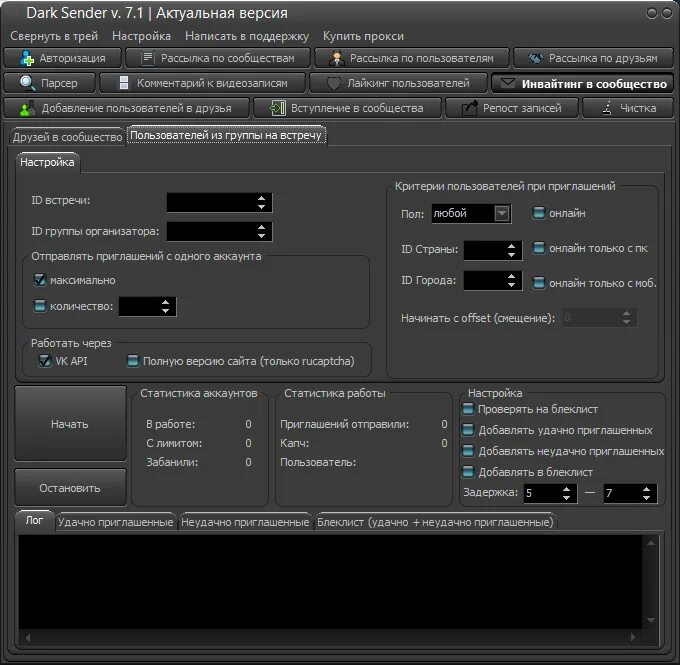Open Написать в поддержку menu item
Viewport: 680px width, 665px height.
tap(247, 36)
